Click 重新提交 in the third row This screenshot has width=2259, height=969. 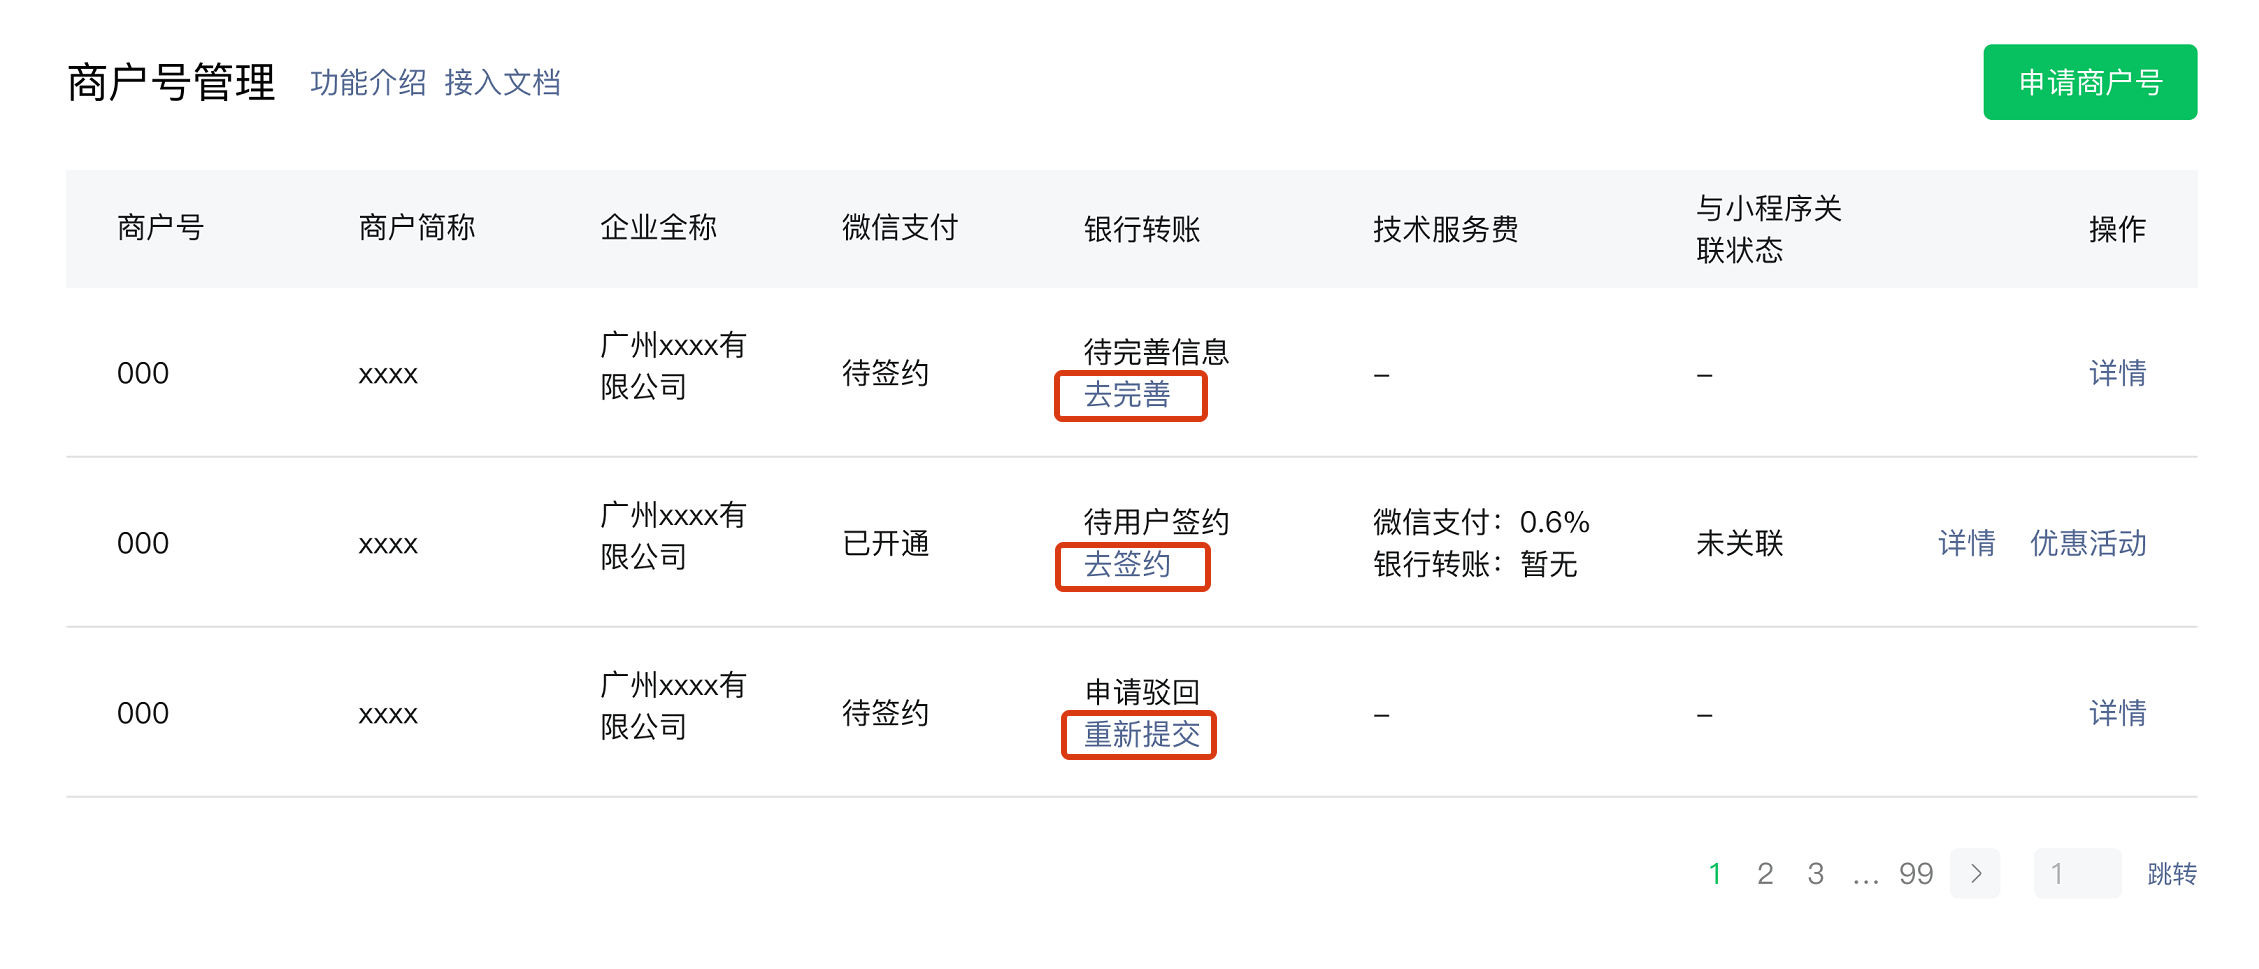coord(1141,735)
